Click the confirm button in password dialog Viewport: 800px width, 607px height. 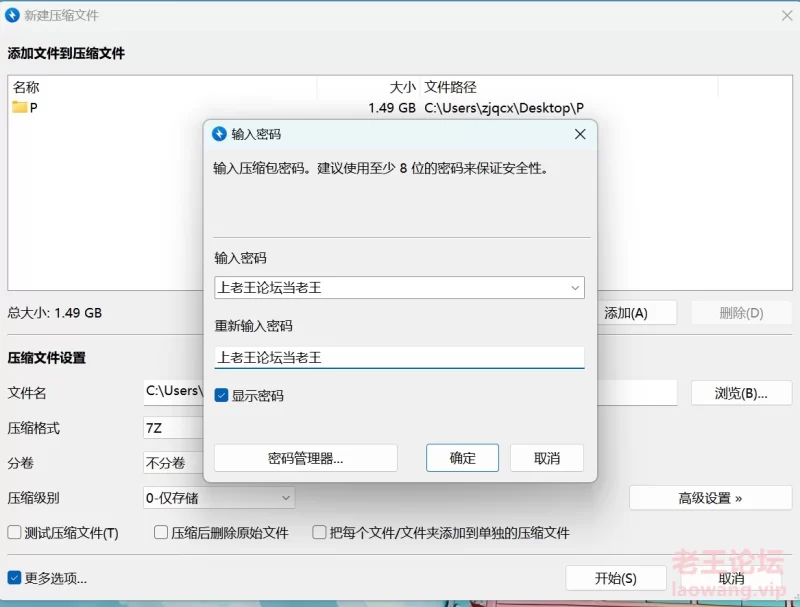462,458
